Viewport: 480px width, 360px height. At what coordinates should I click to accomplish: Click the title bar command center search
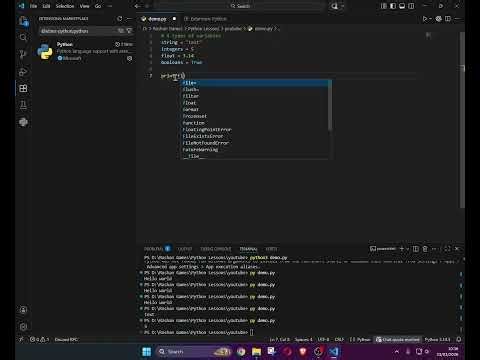pyautogui.click(x=240, y=6)
